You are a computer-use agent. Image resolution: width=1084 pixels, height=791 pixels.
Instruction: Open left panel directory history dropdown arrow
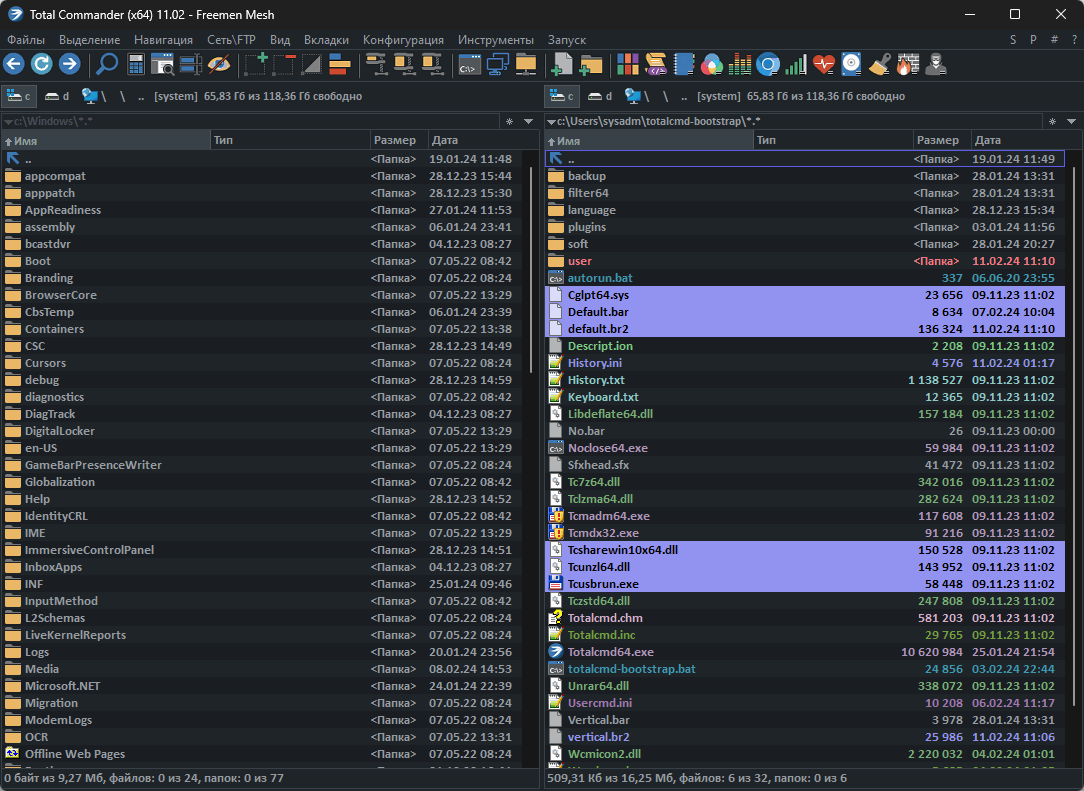(527, 121)
